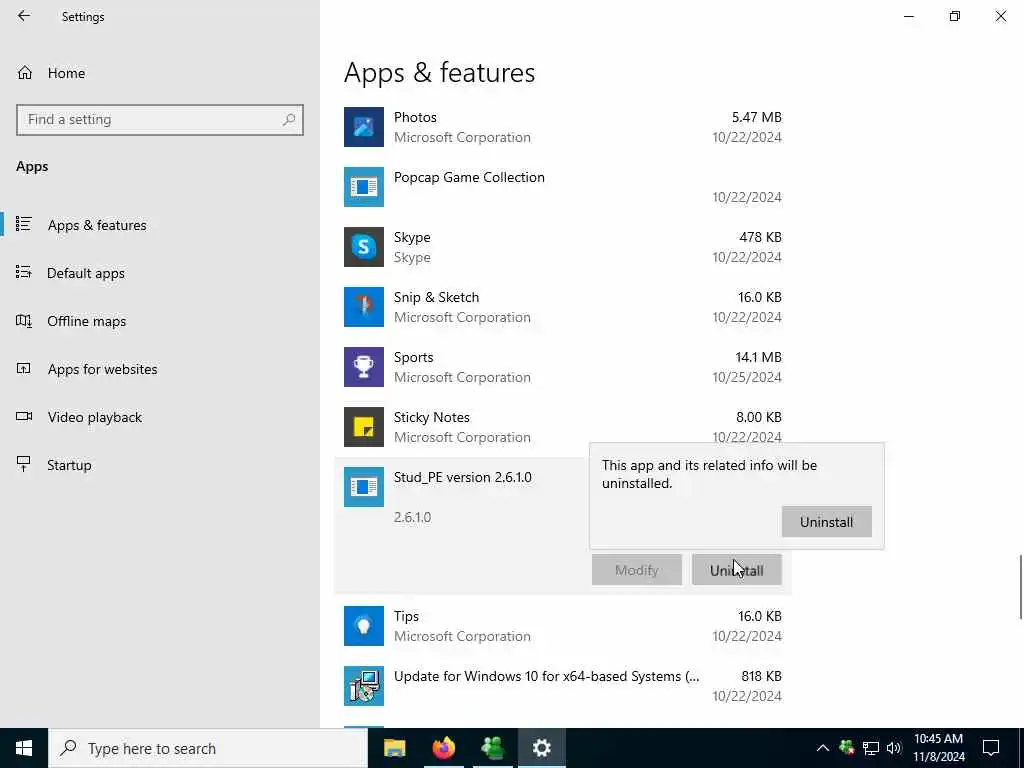
Task: Select Snip & Sketch entry text
Action: [436, 297]
